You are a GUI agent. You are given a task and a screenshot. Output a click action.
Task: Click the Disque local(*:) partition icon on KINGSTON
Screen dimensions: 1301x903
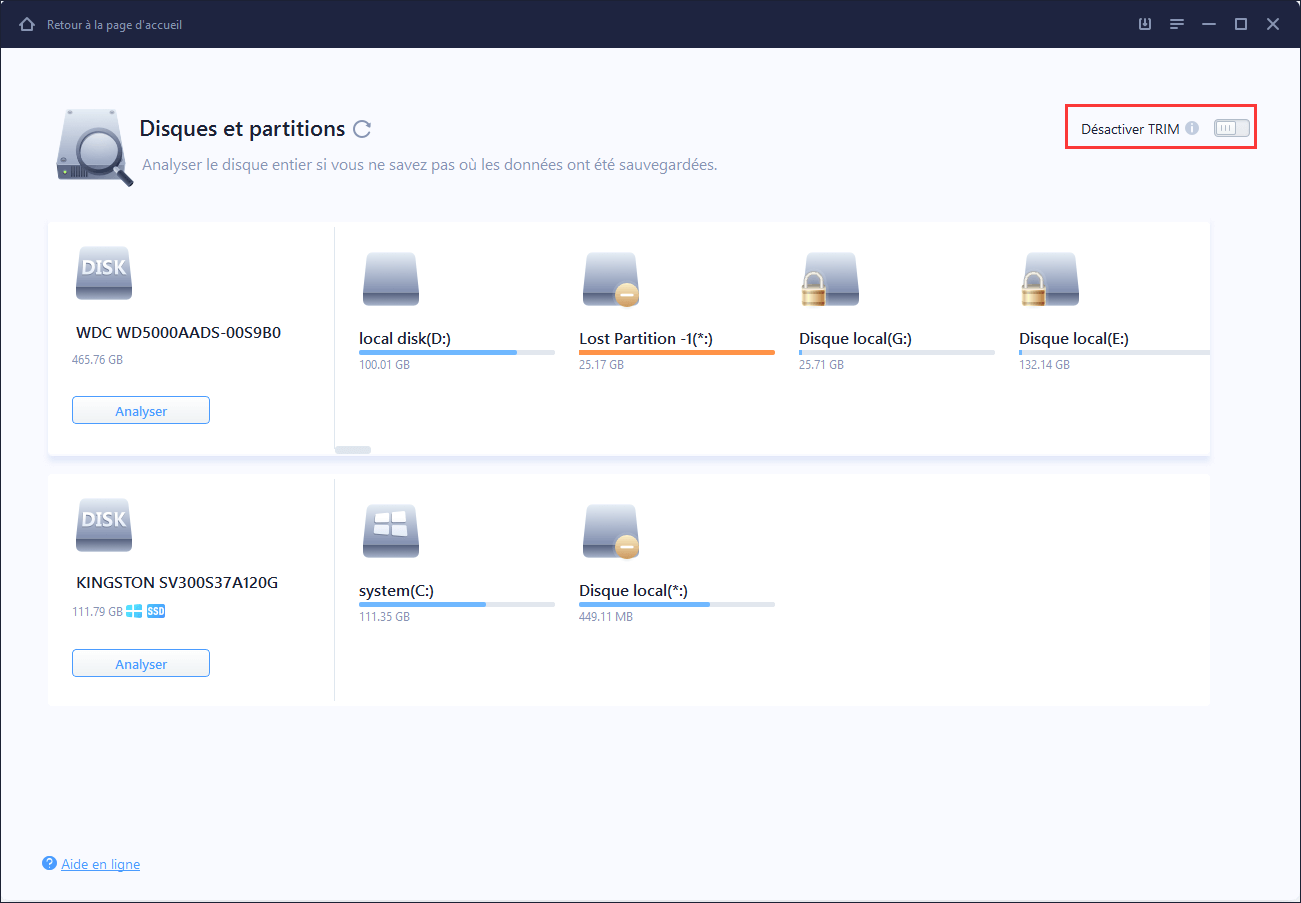tap(611, 531)
